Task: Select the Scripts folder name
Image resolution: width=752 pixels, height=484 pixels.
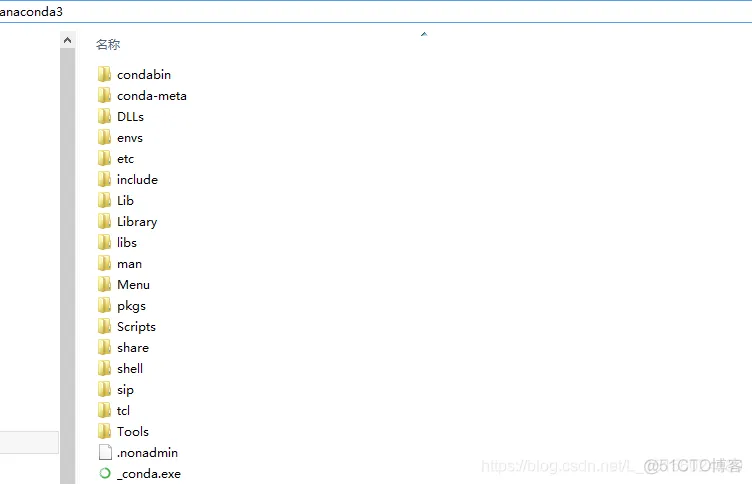Action: [x=136, y=327]
